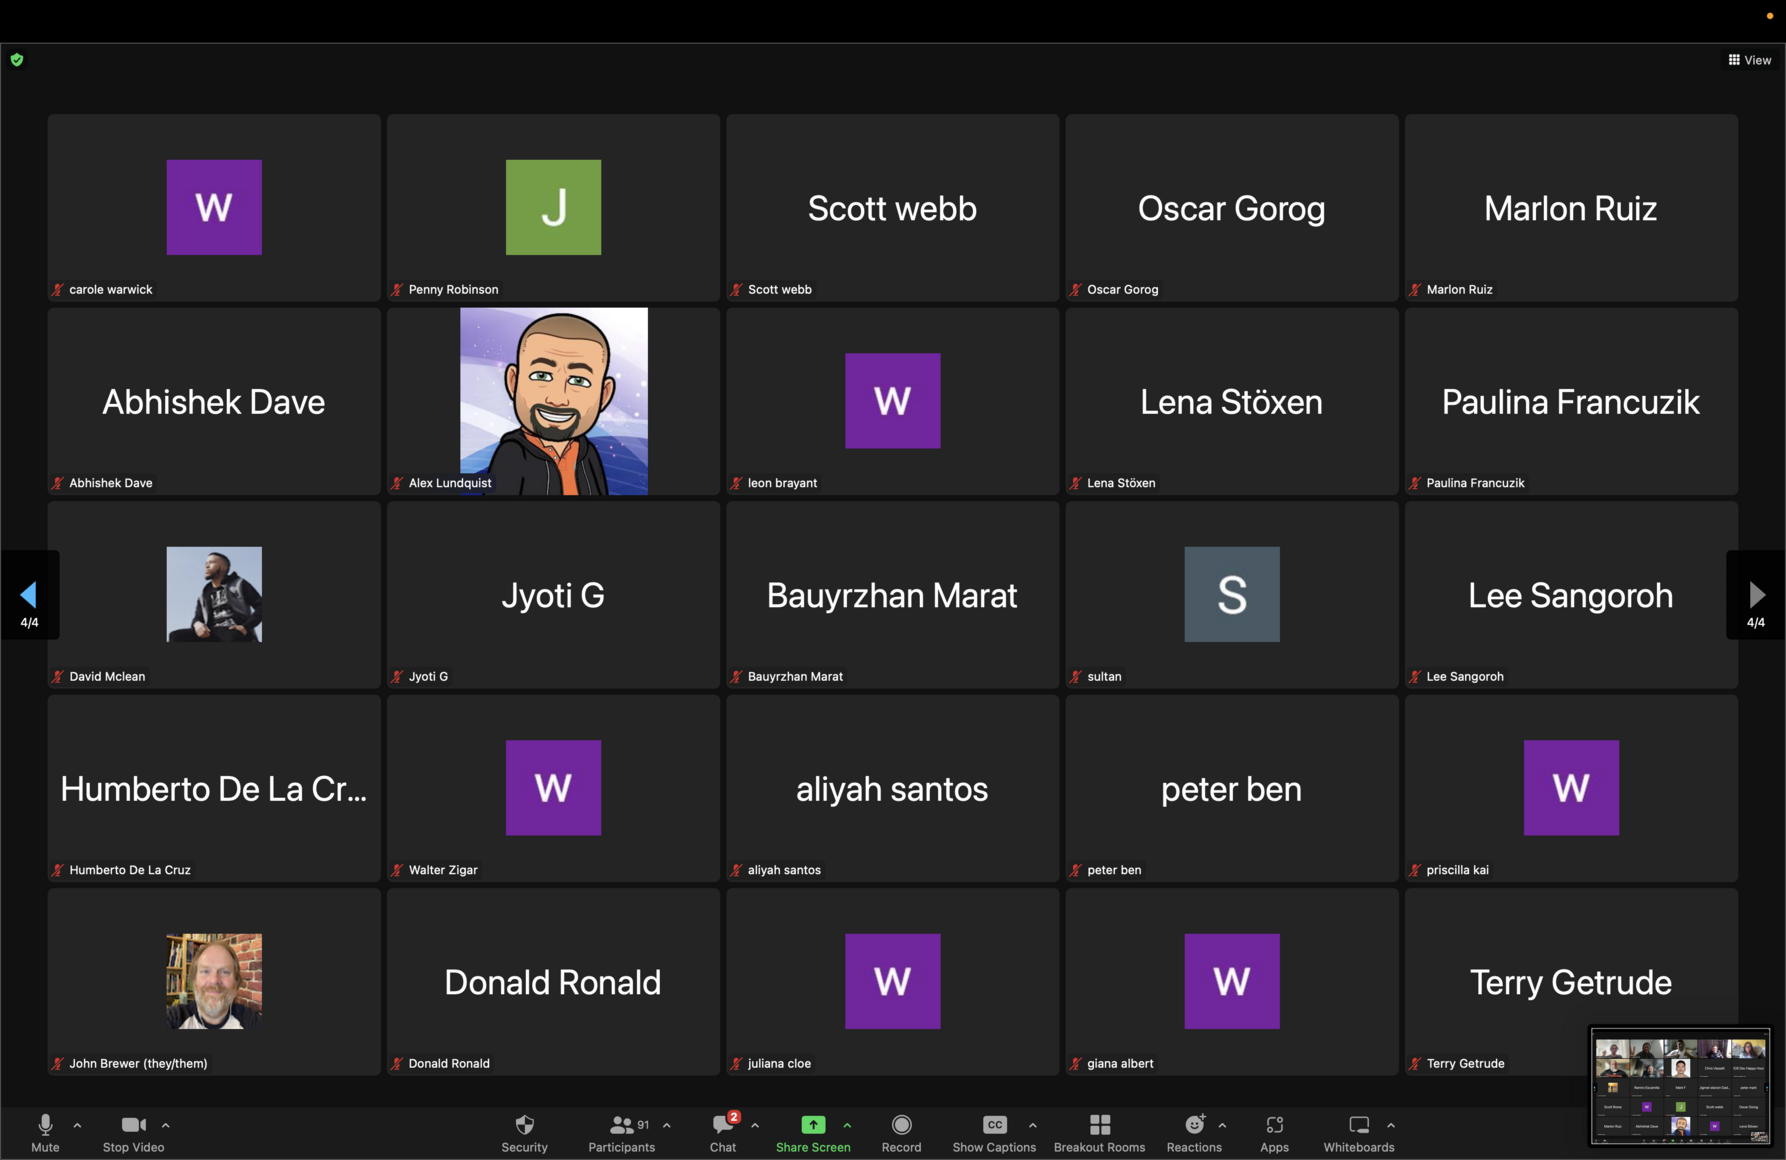This screenshot has height=1160, width=1786.
Task: Click the green encryption shield icon
Action: click(17, 60)
